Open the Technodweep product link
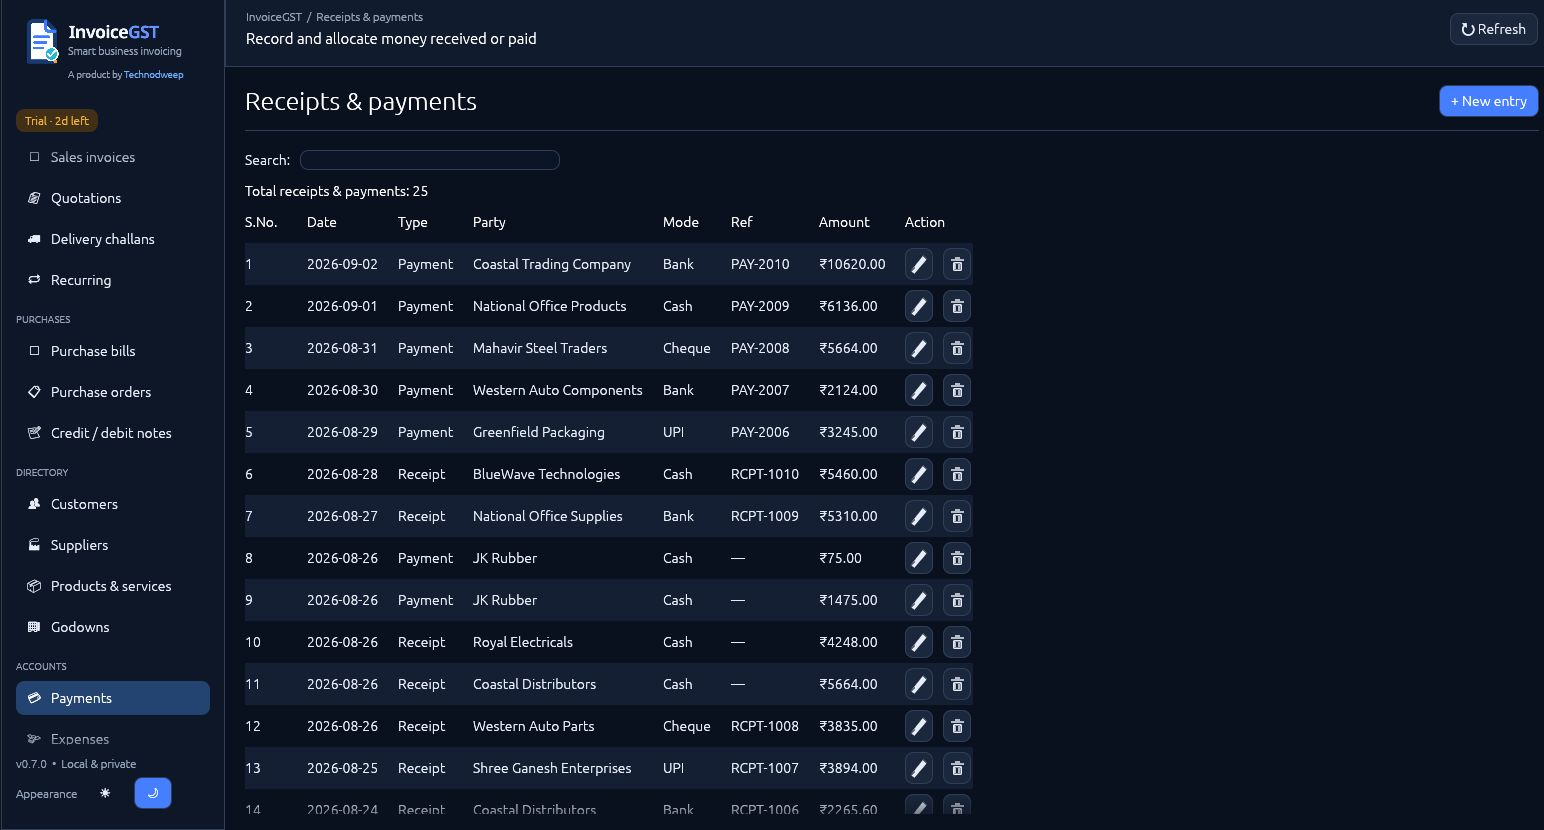The height and width of the screenshot is (830, 1544). coord(154,75)
